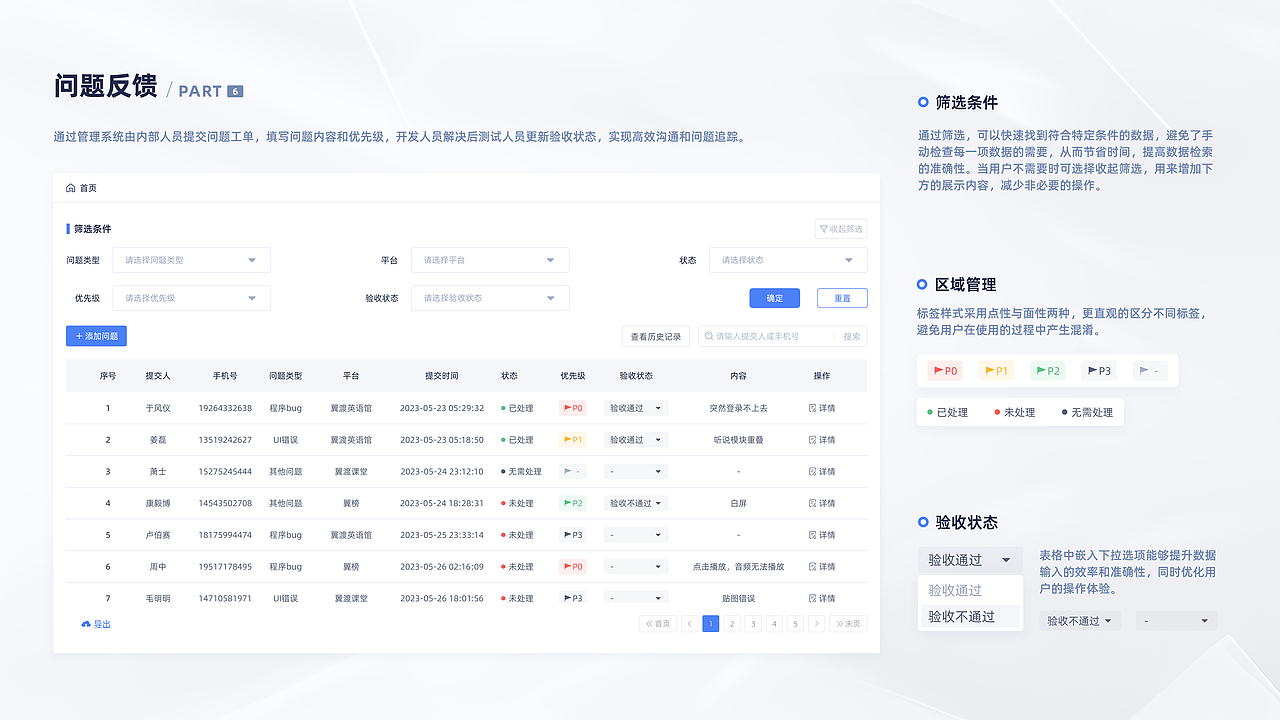Go to page 3 in pagination
This screenshot has height=720, width=1280.
(753, 623)
